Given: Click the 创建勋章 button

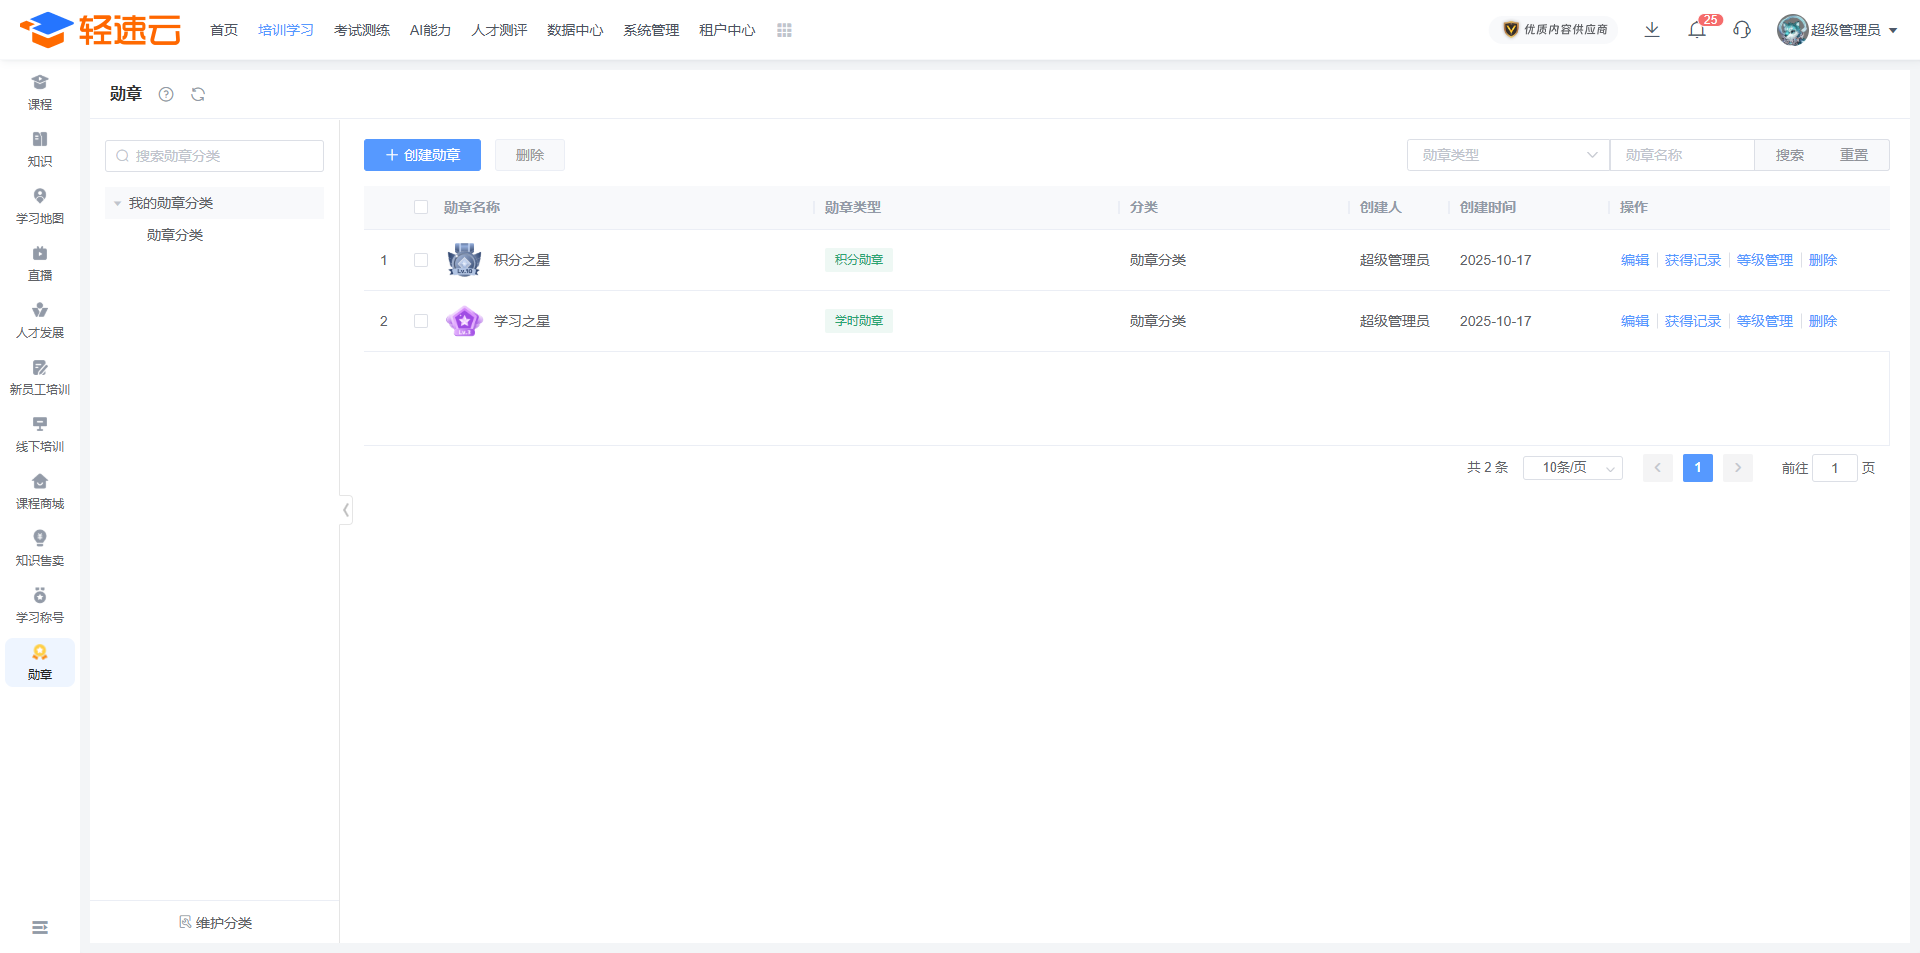Looking at the screenshot, I should [x=422, y=155].
